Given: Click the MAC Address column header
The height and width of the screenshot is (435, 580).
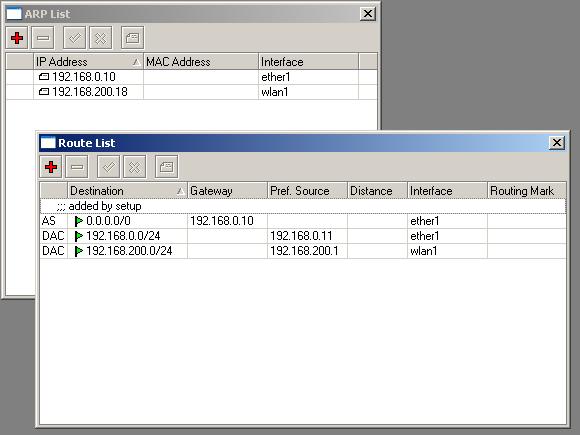Looking at the screenshot, I should click(201, 61).
